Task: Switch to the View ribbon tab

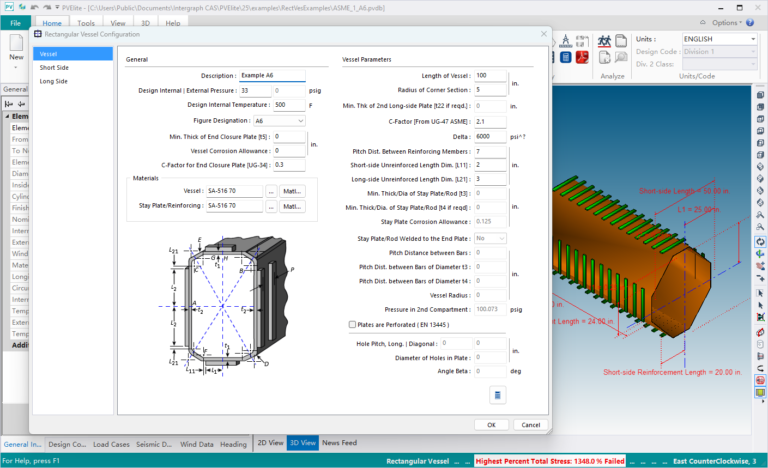Action: (x=118, y=23)
